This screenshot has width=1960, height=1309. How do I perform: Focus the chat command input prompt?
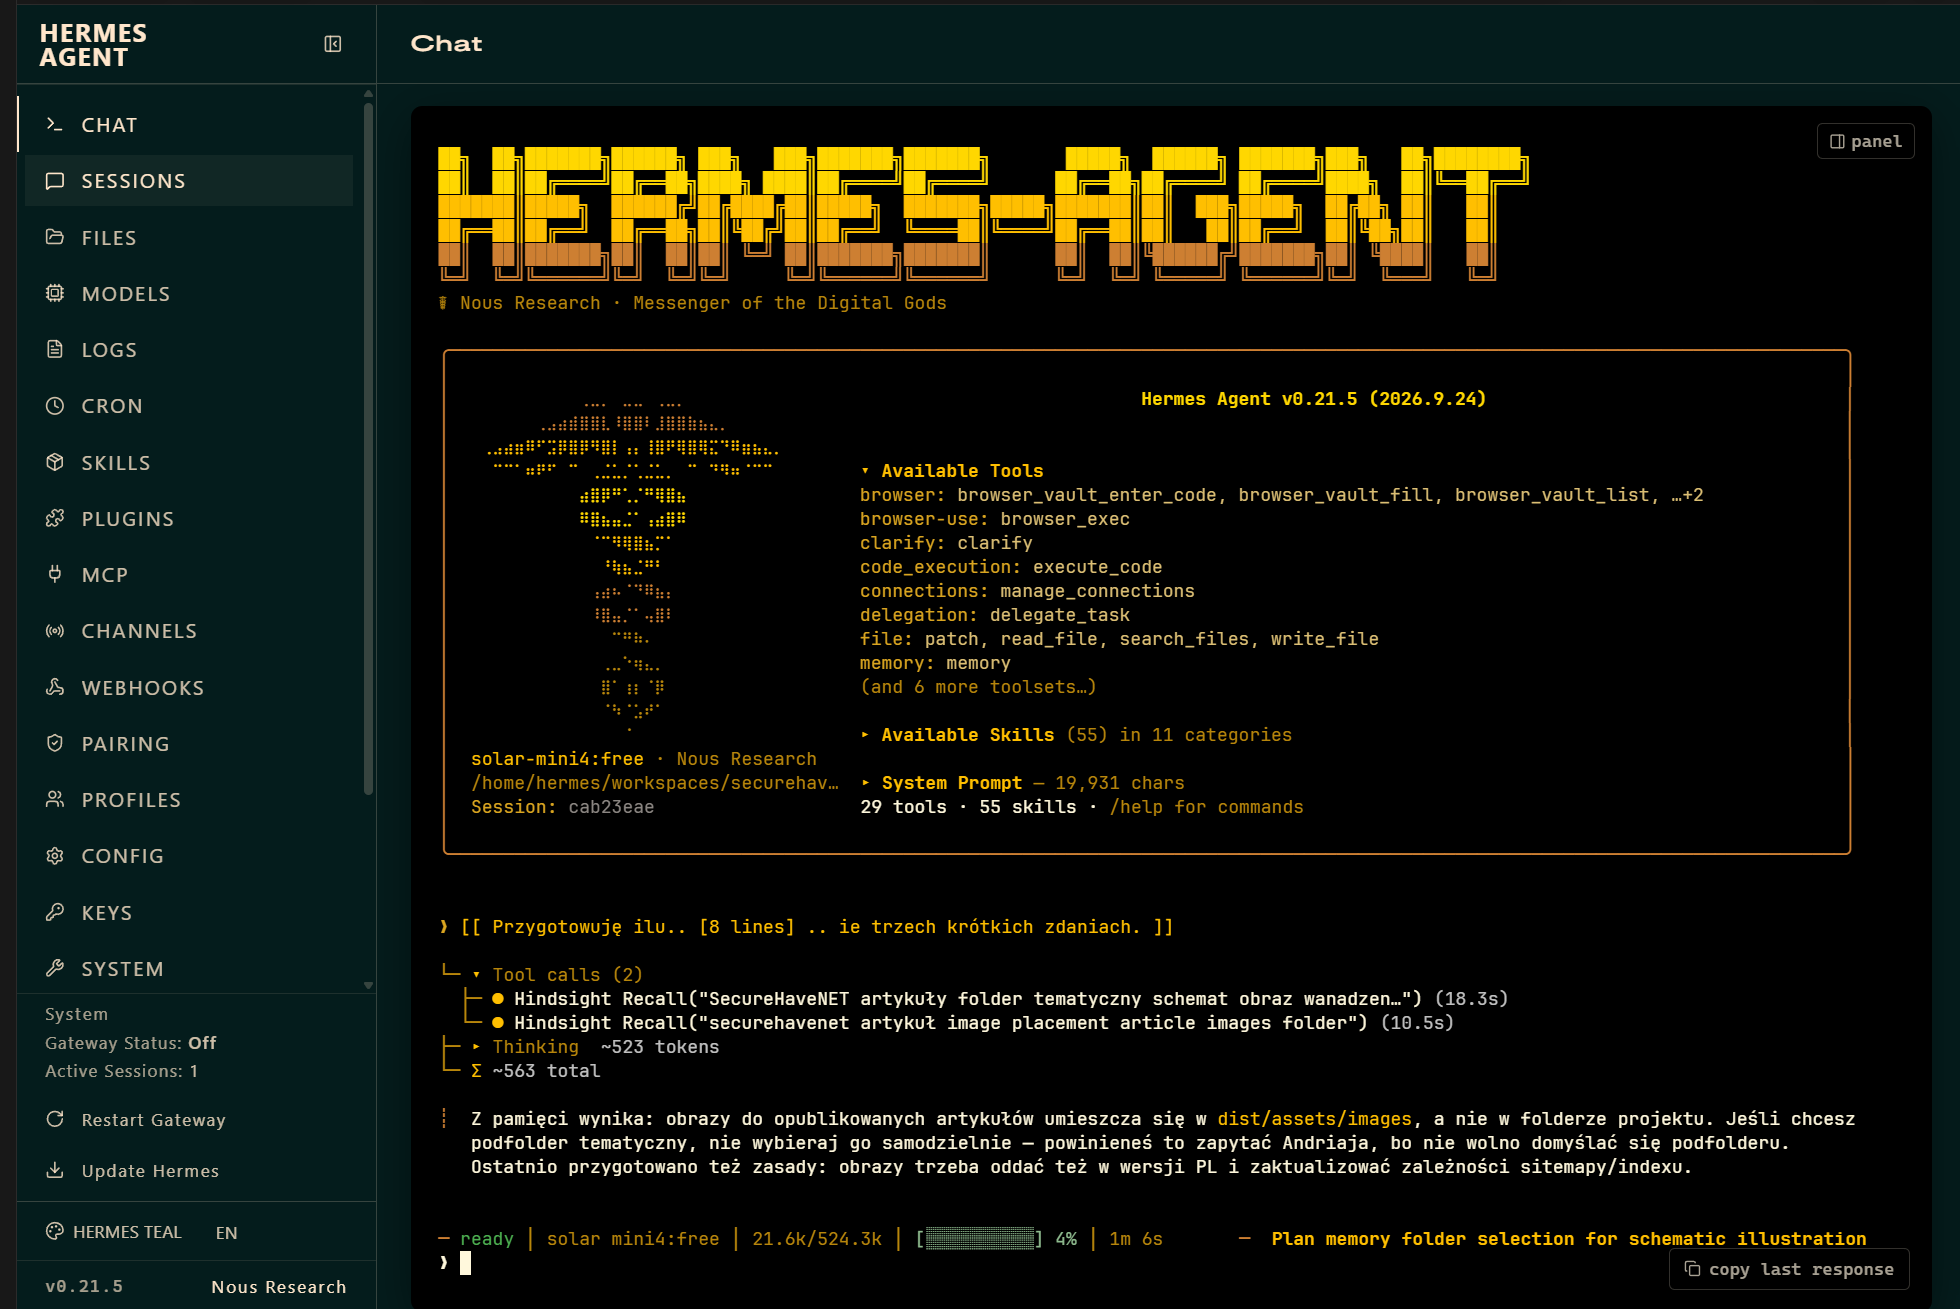[465, 1263]
